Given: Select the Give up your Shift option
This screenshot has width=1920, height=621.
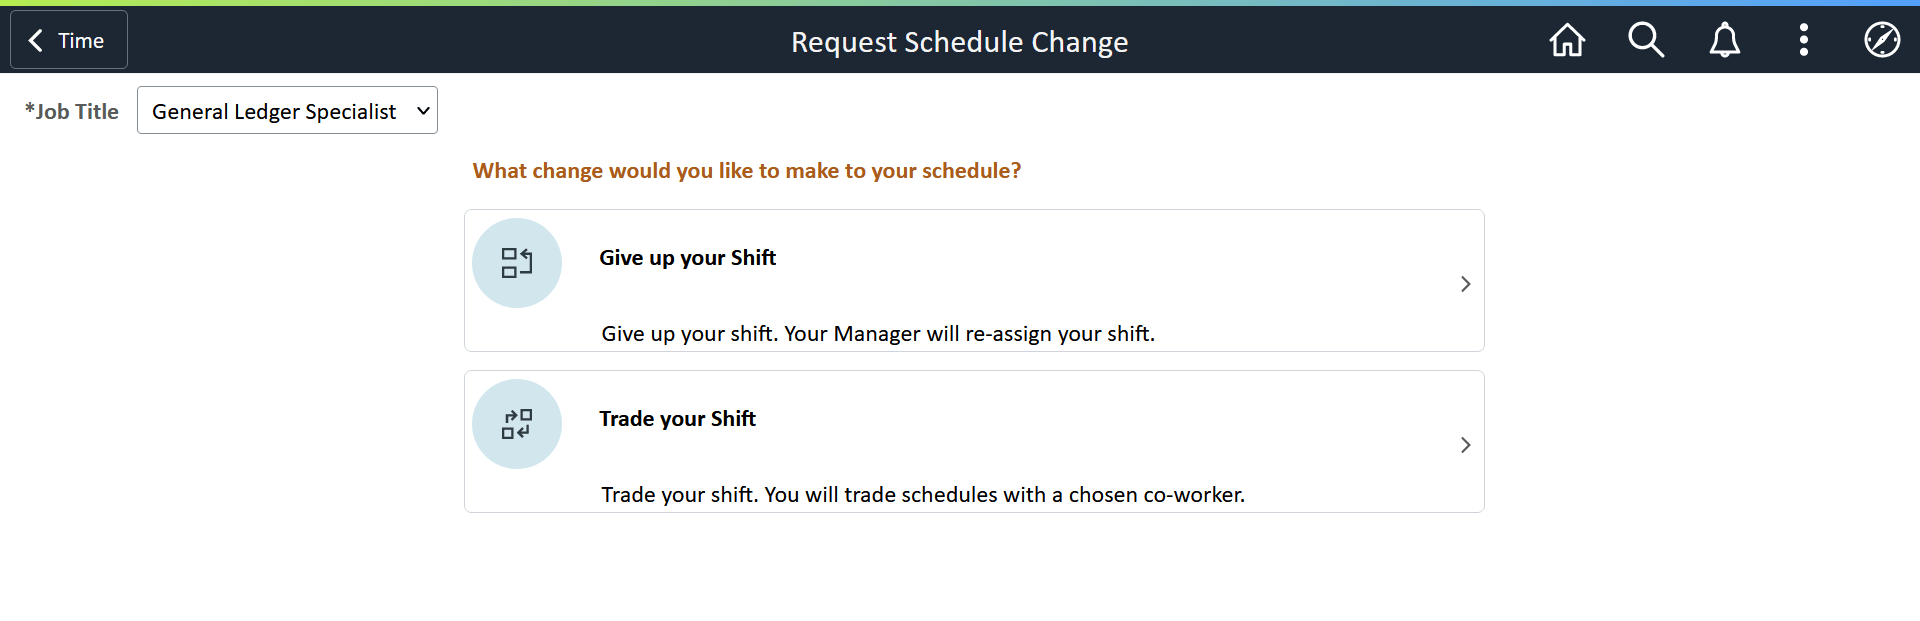Looking at the screenshot, I should (x=687, y=258).
